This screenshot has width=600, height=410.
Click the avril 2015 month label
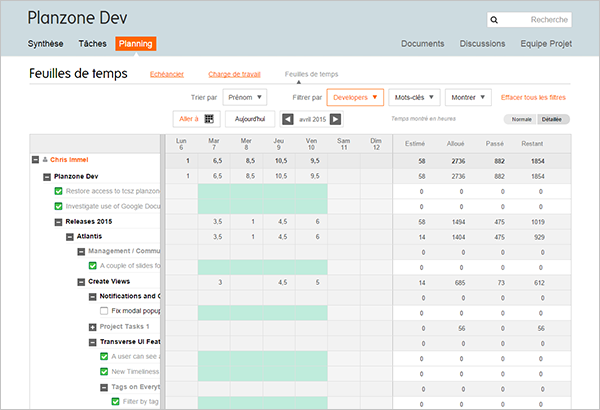pyautogui.click(x=312, y=119)
